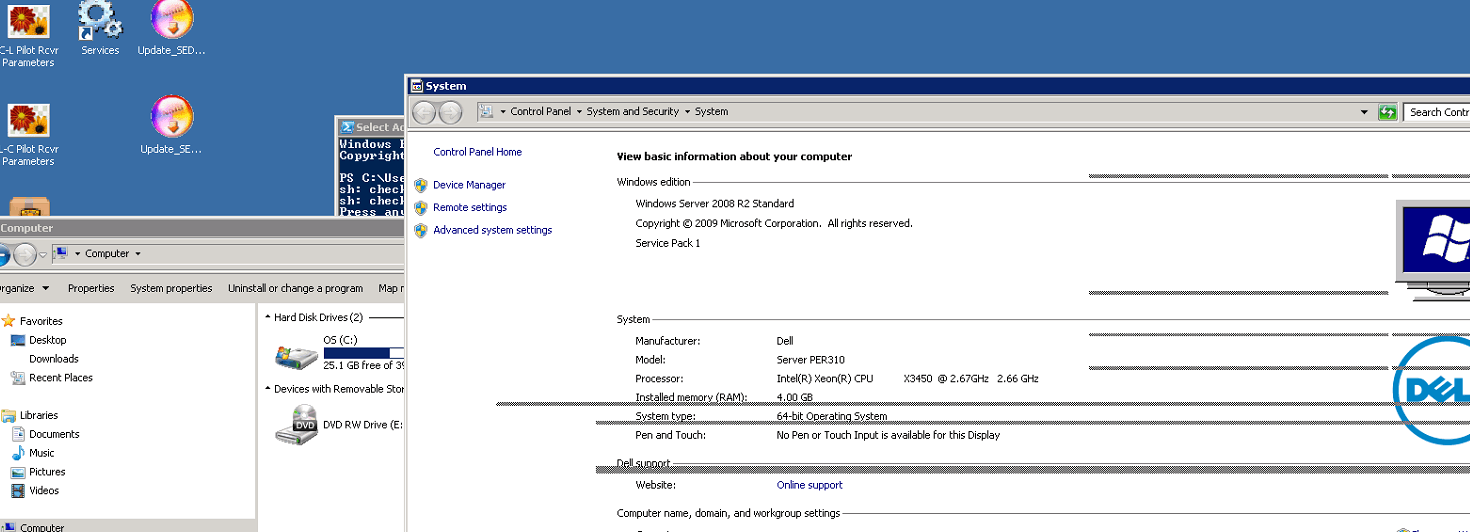Click the 'Server PER310' model value

(810, 360)
